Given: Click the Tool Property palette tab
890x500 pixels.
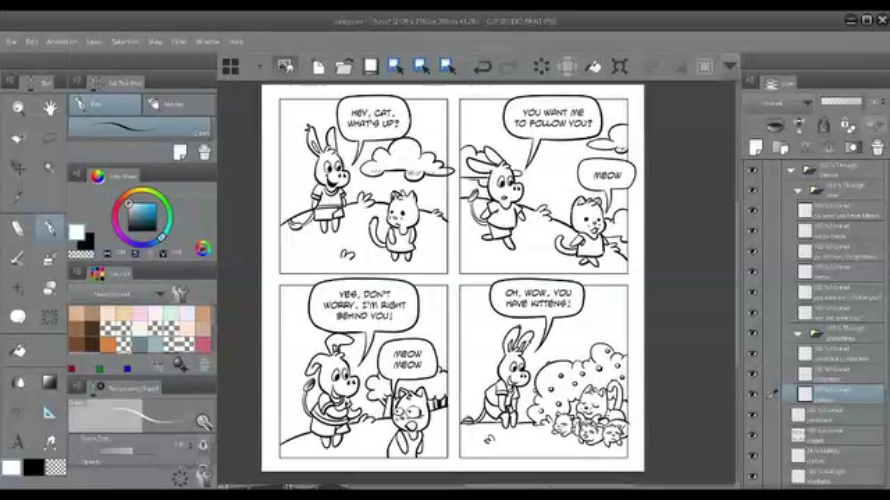Looking at the screenshot, I should point(124,388).
